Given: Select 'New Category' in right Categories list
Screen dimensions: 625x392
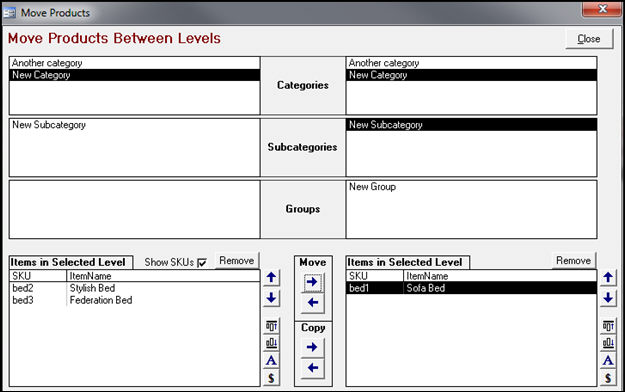Looking at the screenshot, I should point(472,75).
